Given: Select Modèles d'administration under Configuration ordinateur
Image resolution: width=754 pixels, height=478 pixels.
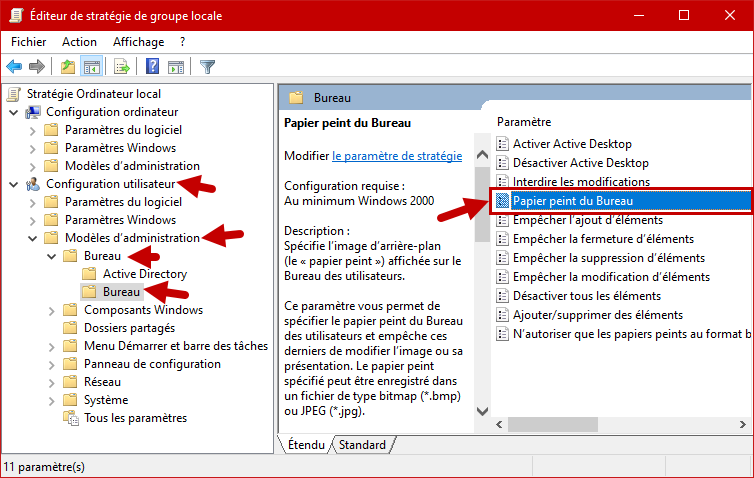Looking at the screenshot, I should click(x=132, y=166).
